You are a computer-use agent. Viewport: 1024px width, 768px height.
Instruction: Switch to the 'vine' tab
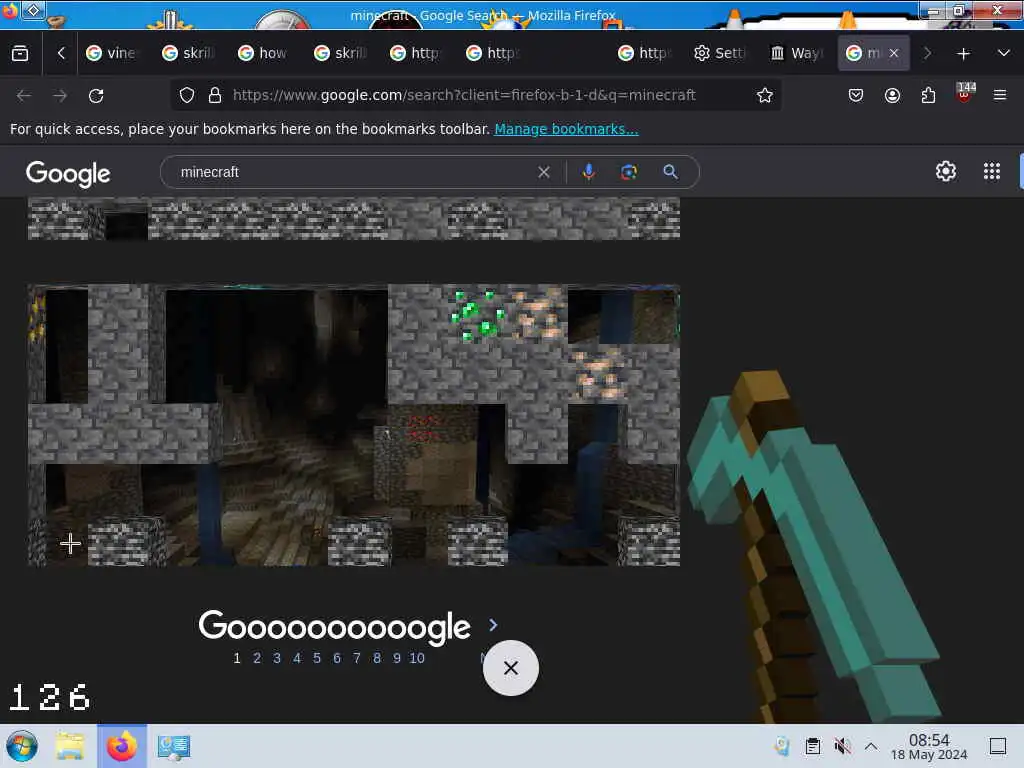point(112,53)
